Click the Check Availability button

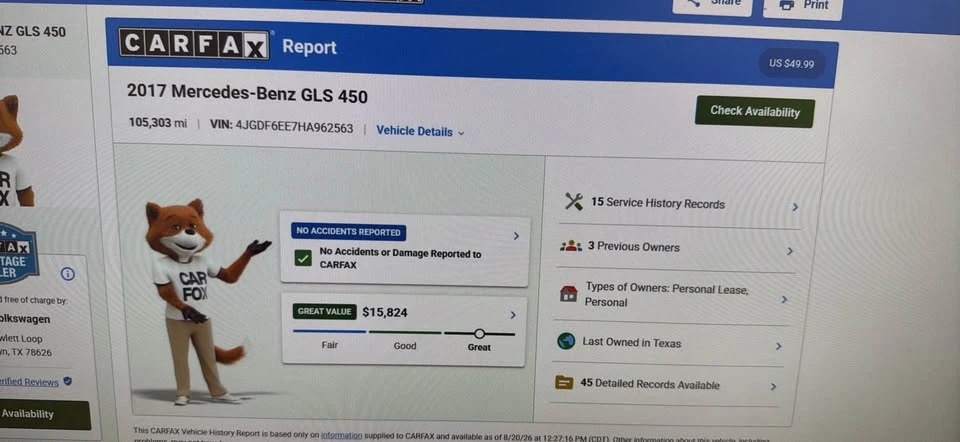pyautogui.click(x=755, y=111)
